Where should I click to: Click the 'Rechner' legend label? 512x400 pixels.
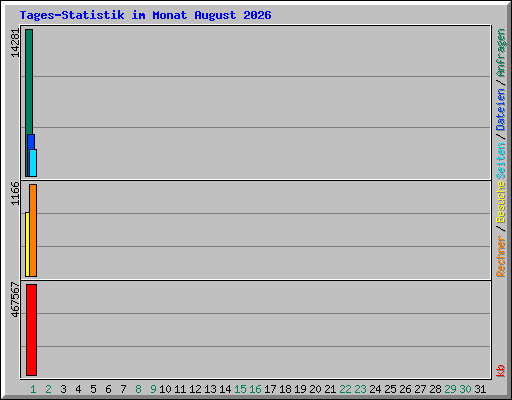pyautogui.click(x=500, y=256)
